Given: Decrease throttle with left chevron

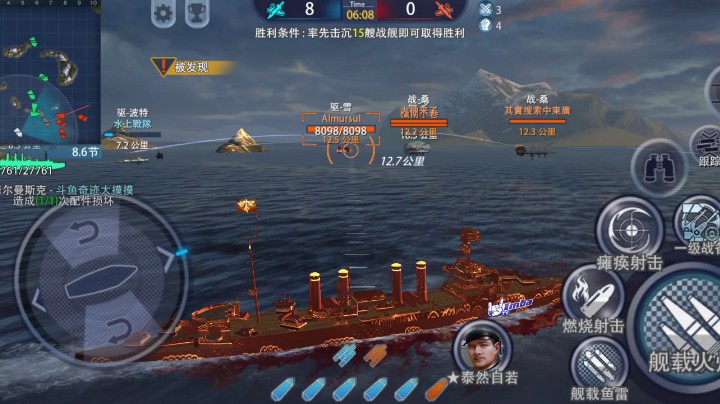Looking at the screenshot, I should [38, 301].
